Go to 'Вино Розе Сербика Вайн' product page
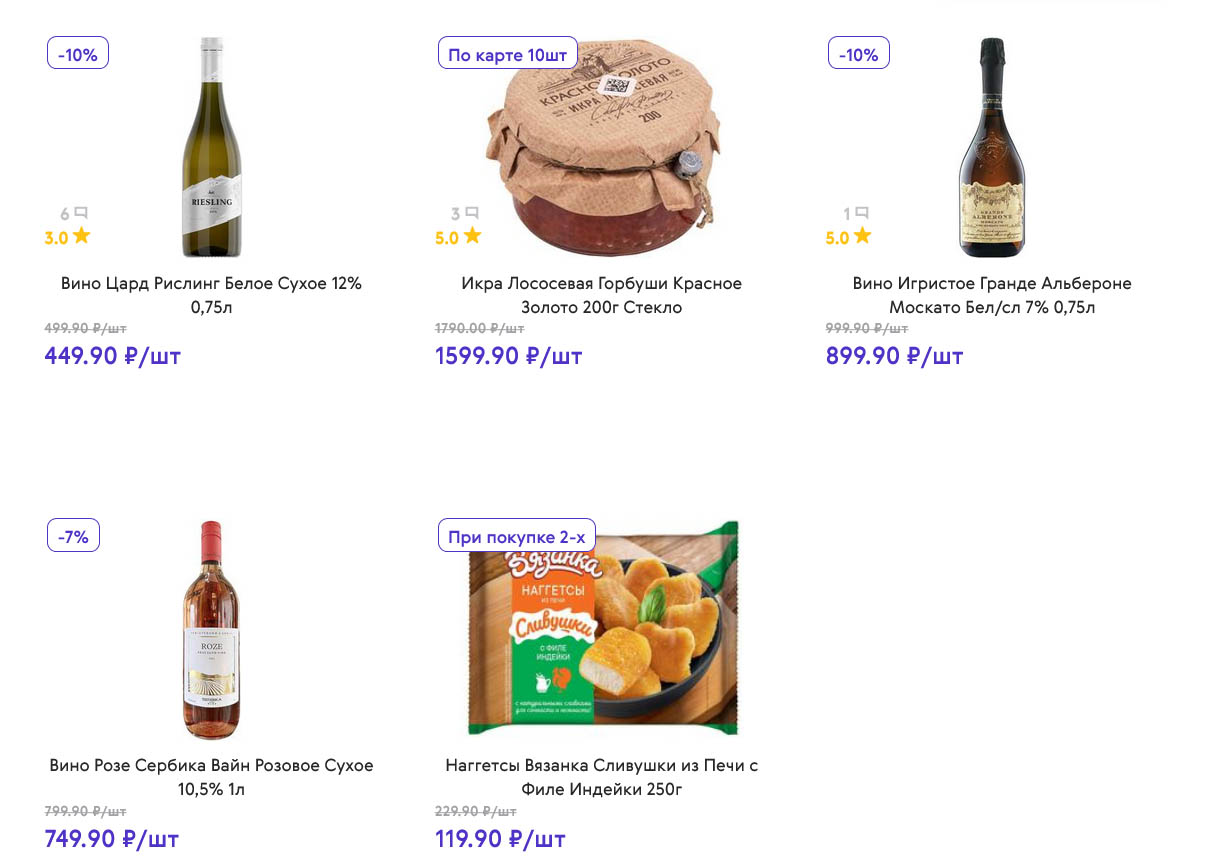Image resolution: width=1225 pixels, height=865 pixels. pos(211,777)
